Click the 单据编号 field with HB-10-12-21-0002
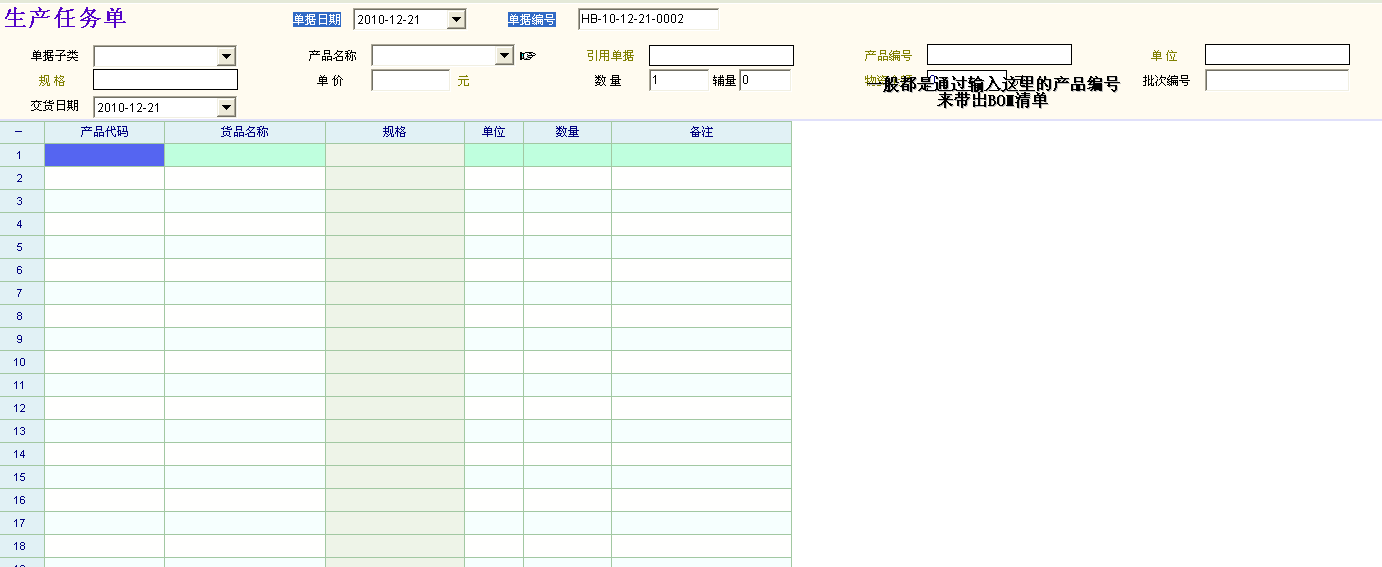Screen dimensions: 1382x567 tap(648, 19)
